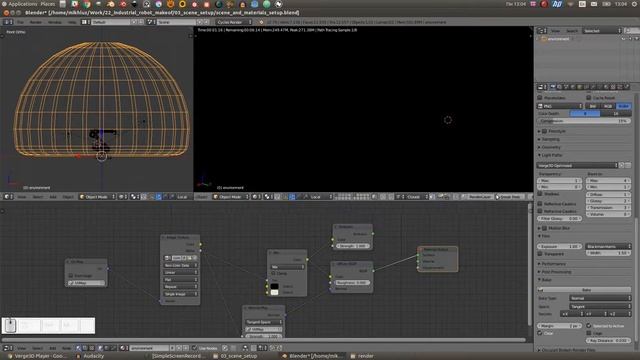640x360 pixels.
Task: Enable the Film Transparent checkbox
Action: click(540, 254)
